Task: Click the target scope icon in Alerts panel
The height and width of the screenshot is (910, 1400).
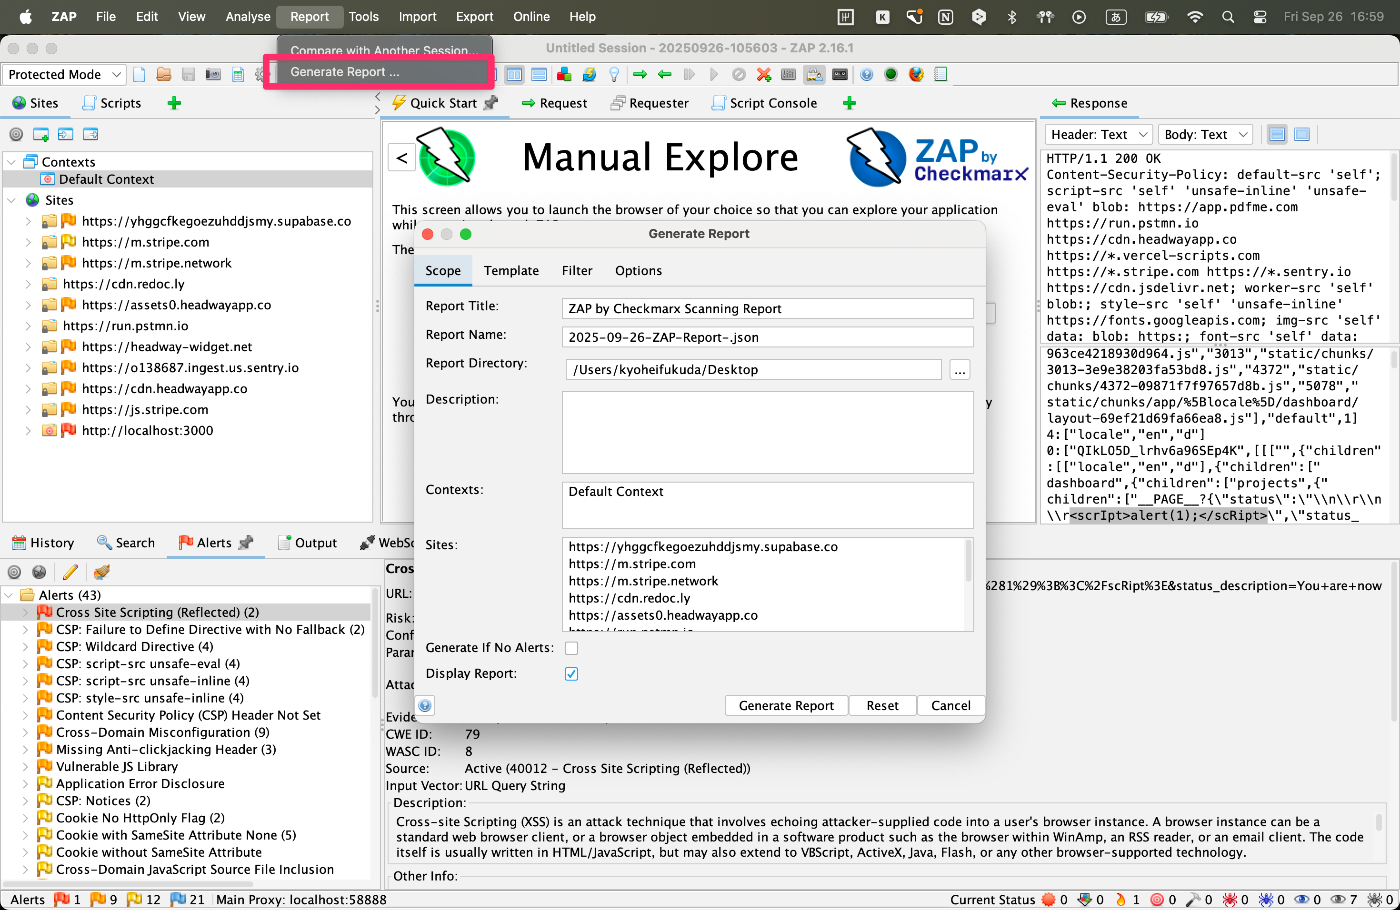Action: pyautogui.click(x=15, y=572)
